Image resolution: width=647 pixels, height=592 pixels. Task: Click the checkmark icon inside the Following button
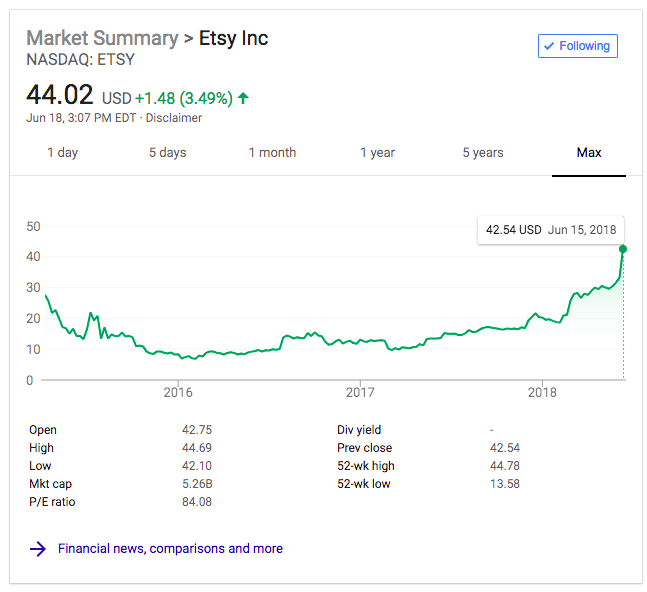tap(549, 46)
